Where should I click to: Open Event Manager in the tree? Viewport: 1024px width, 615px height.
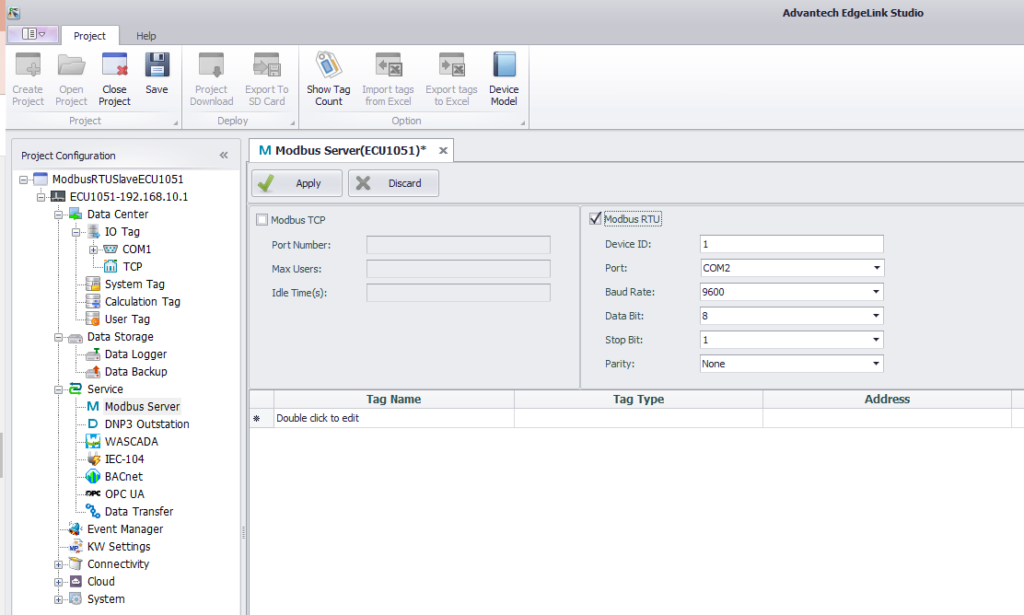[125, 529]
